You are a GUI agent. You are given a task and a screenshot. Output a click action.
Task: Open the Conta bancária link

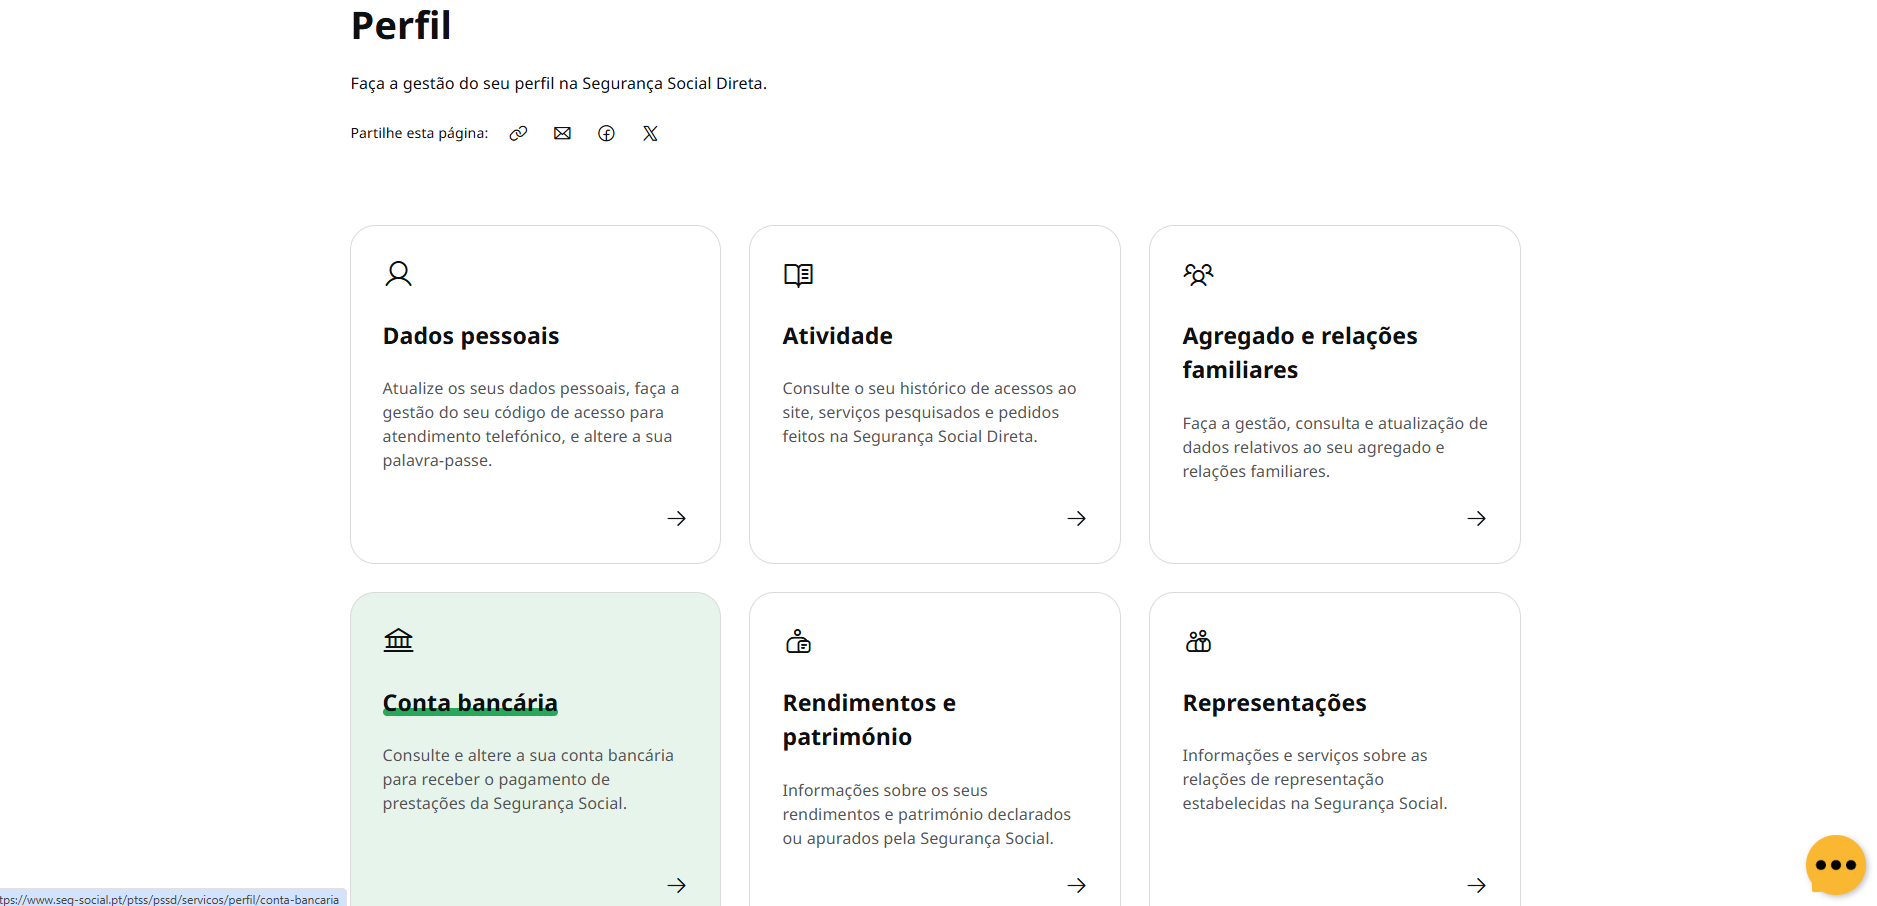[469, 702]
